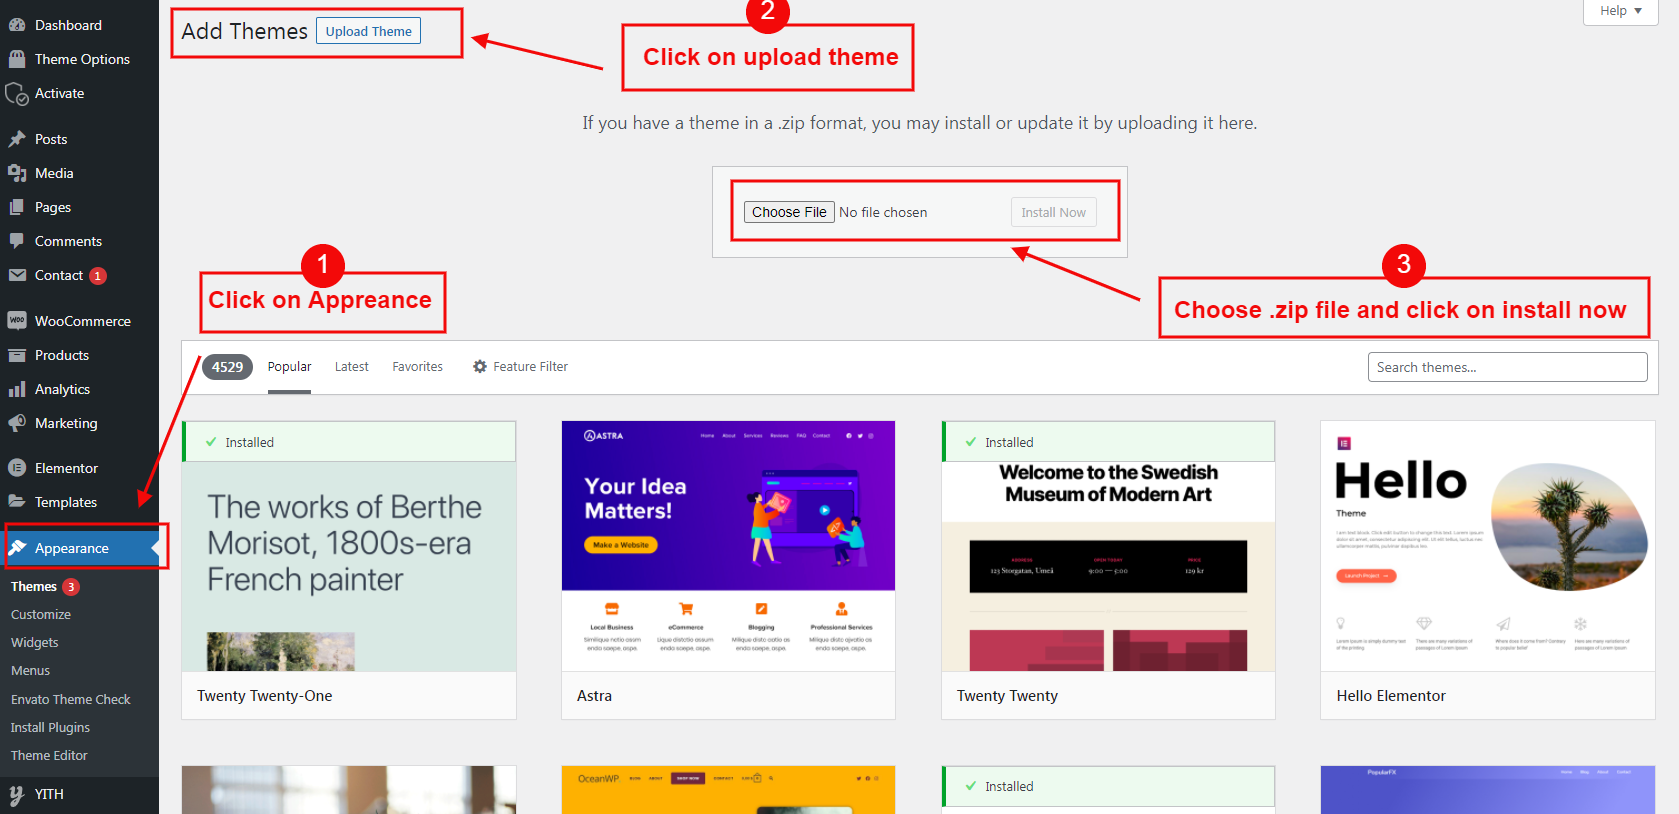Click the Elementor circle icon
The width and height of the screenshot is (1679, 814).
pyautogui.click(x=17, y=468)
